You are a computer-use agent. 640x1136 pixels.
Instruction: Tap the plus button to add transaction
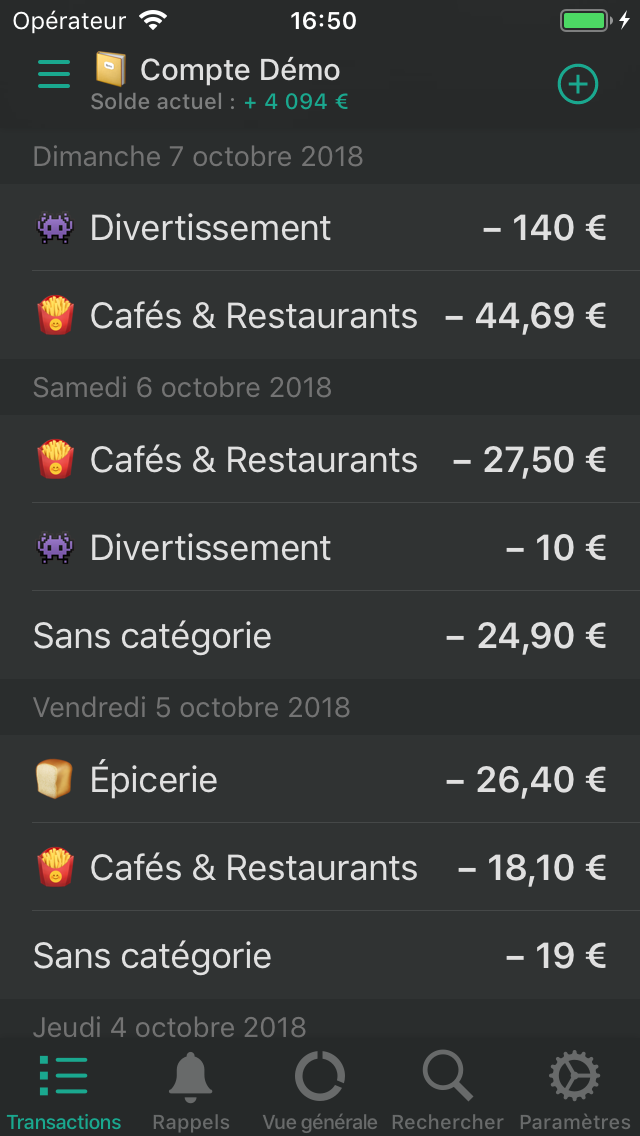tap(577, 84)
